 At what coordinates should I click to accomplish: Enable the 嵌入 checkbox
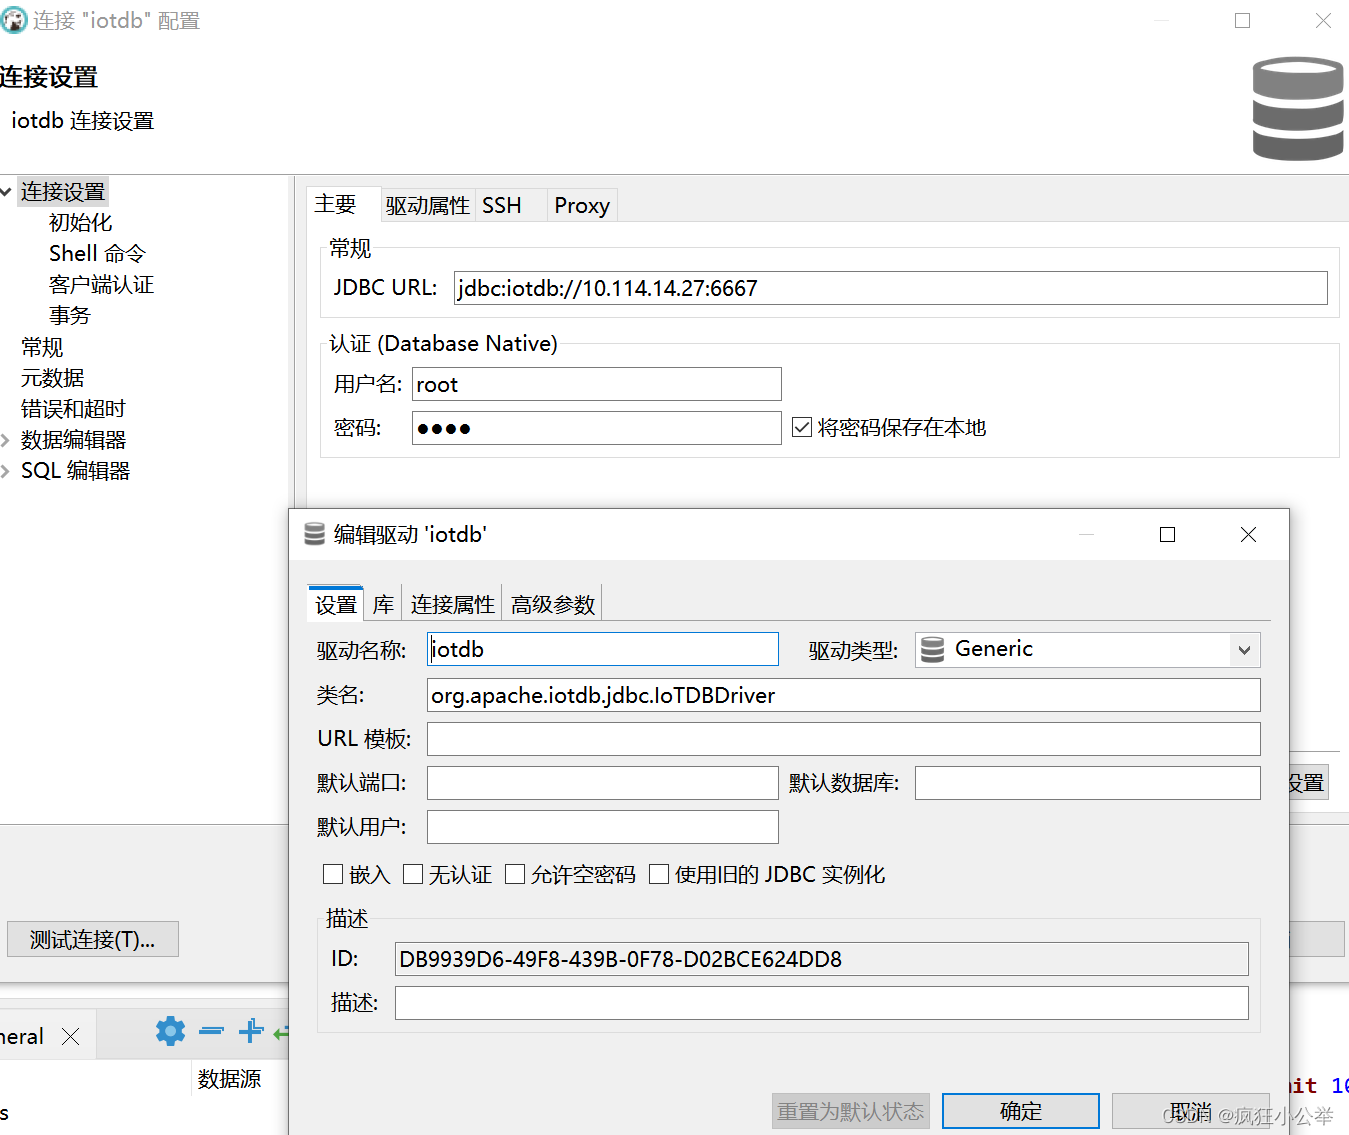[x=333, y=874]
